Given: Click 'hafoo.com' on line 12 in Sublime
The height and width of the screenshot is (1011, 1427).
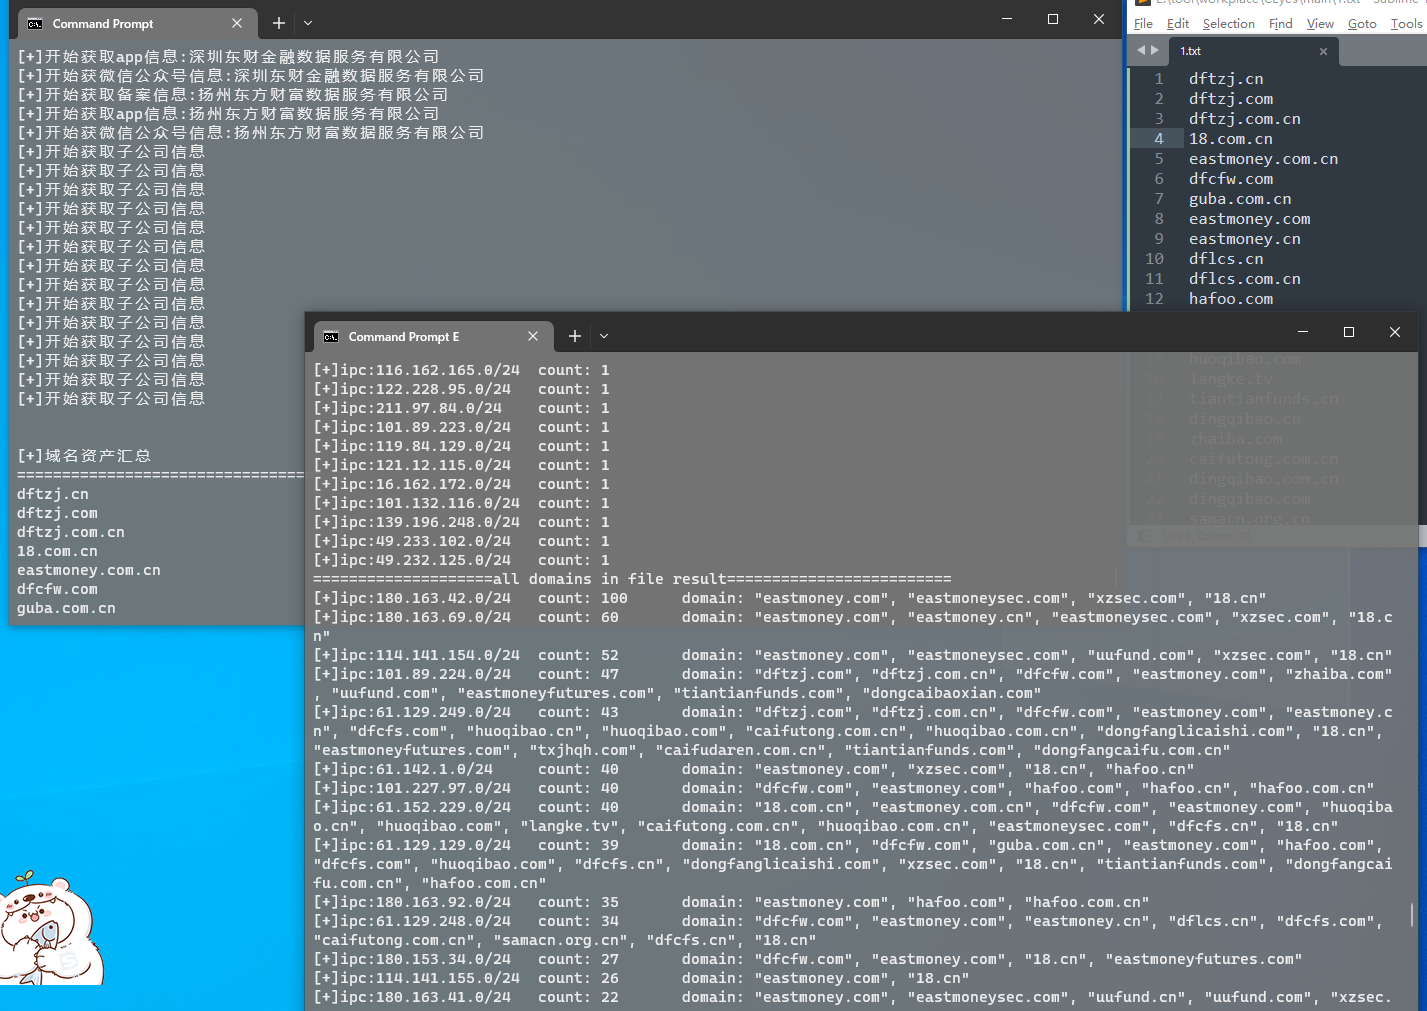Looking at the screenshot, I should point(1231,299).
